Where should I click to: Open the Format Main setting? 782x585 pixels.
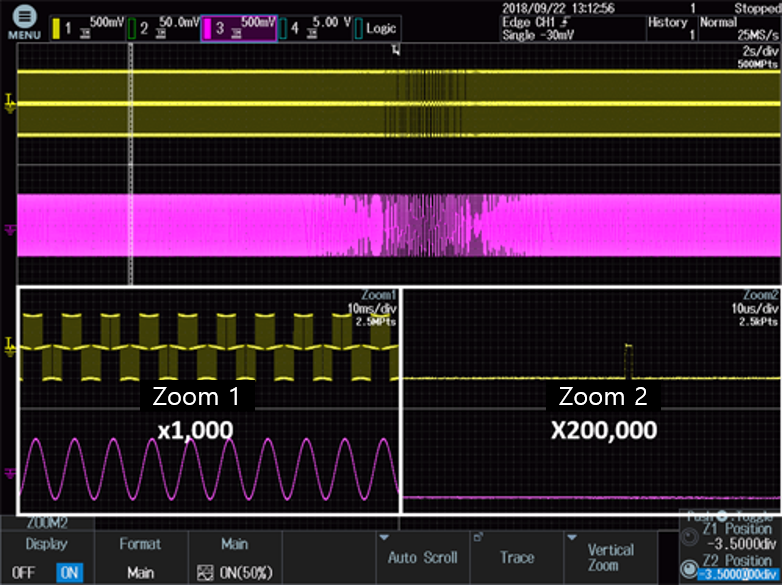click(x=141, y=557)
